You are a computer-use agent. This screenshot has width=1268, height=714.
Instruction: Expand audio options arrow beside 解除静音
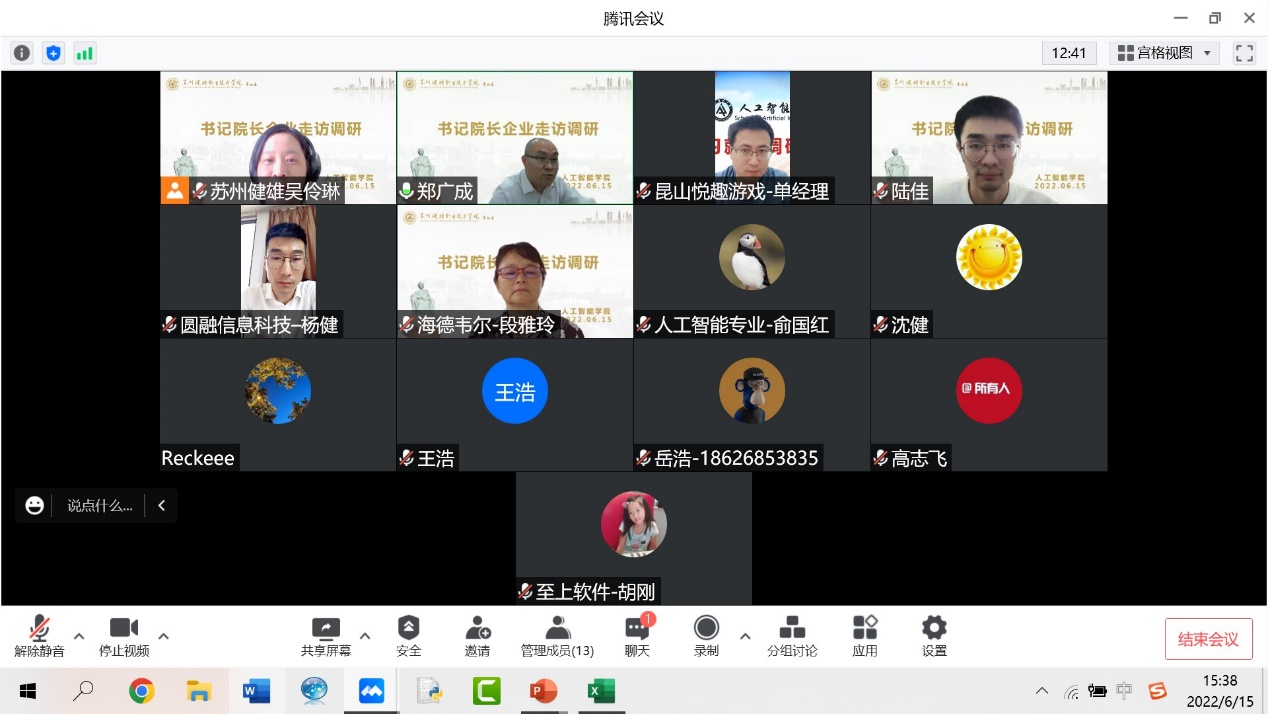pos(79,636)
